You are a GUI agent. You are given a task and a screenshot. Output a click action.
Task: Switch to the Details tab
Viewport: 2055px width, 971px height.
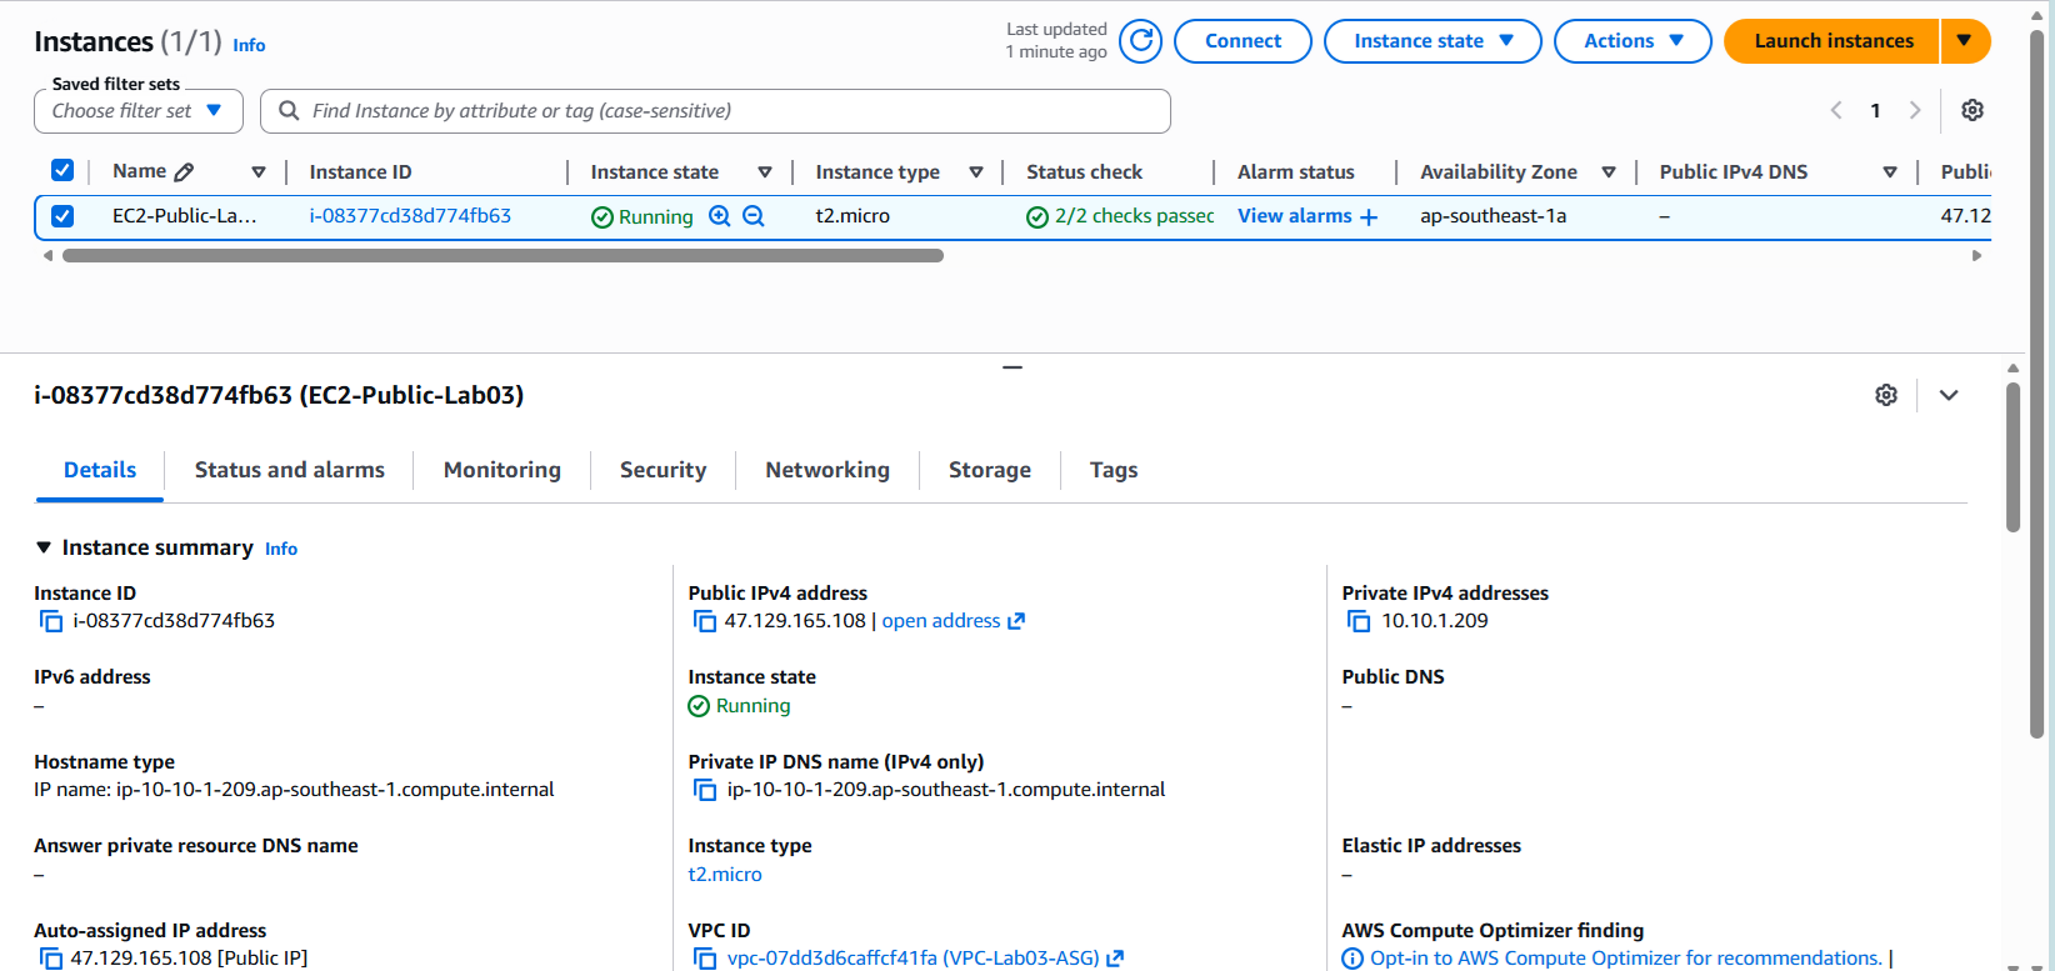coord(100,470)
